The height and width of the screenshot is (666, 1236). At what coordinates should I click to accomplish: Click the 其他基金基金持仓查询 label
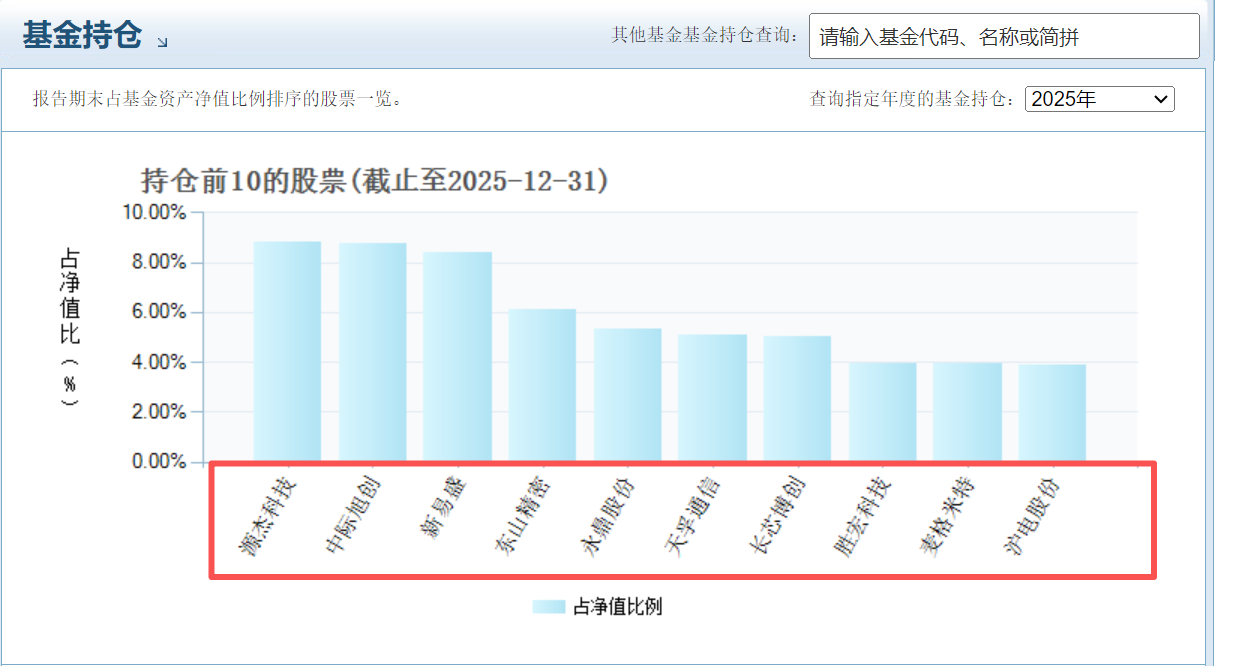click(706, 36)
